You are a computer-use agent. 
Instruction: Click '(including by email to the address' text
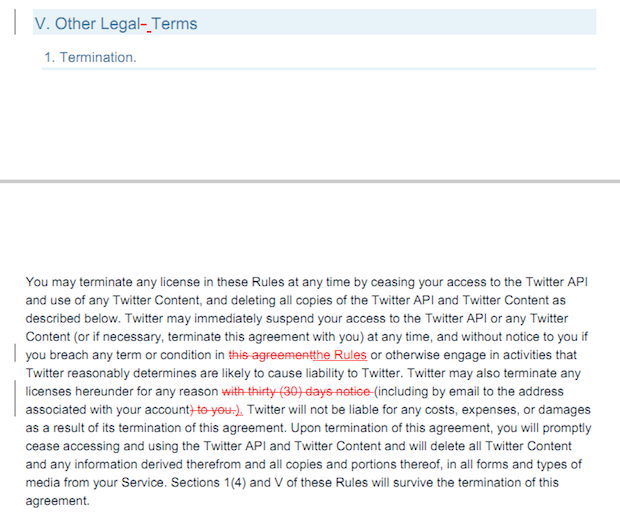point(469,391)
